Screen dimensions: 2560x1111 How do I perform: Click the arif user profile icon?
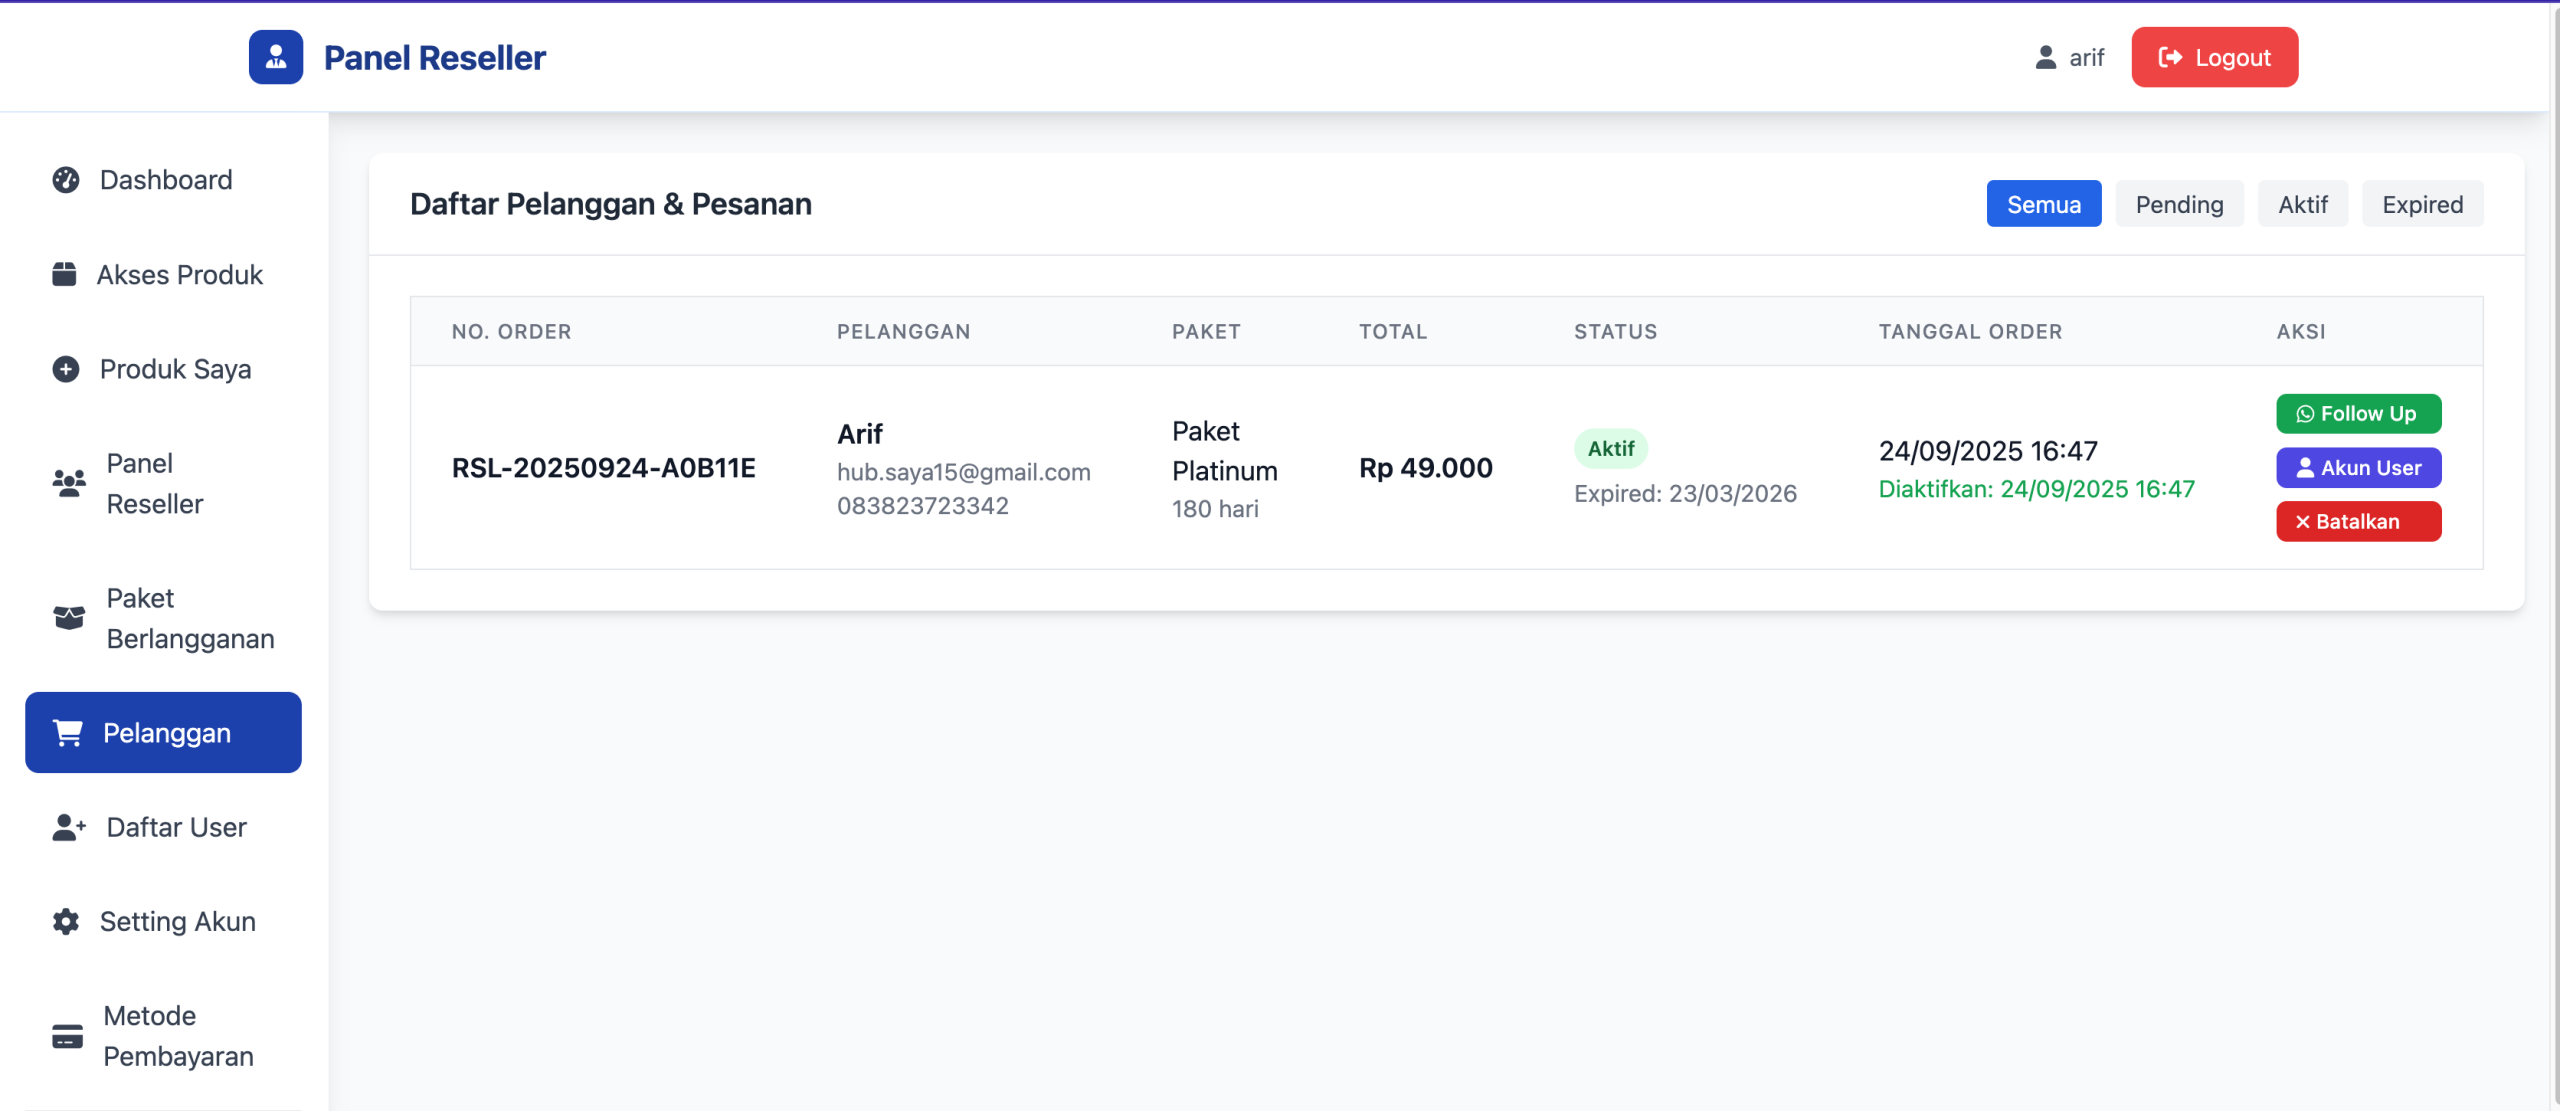tap(2046, 57)
